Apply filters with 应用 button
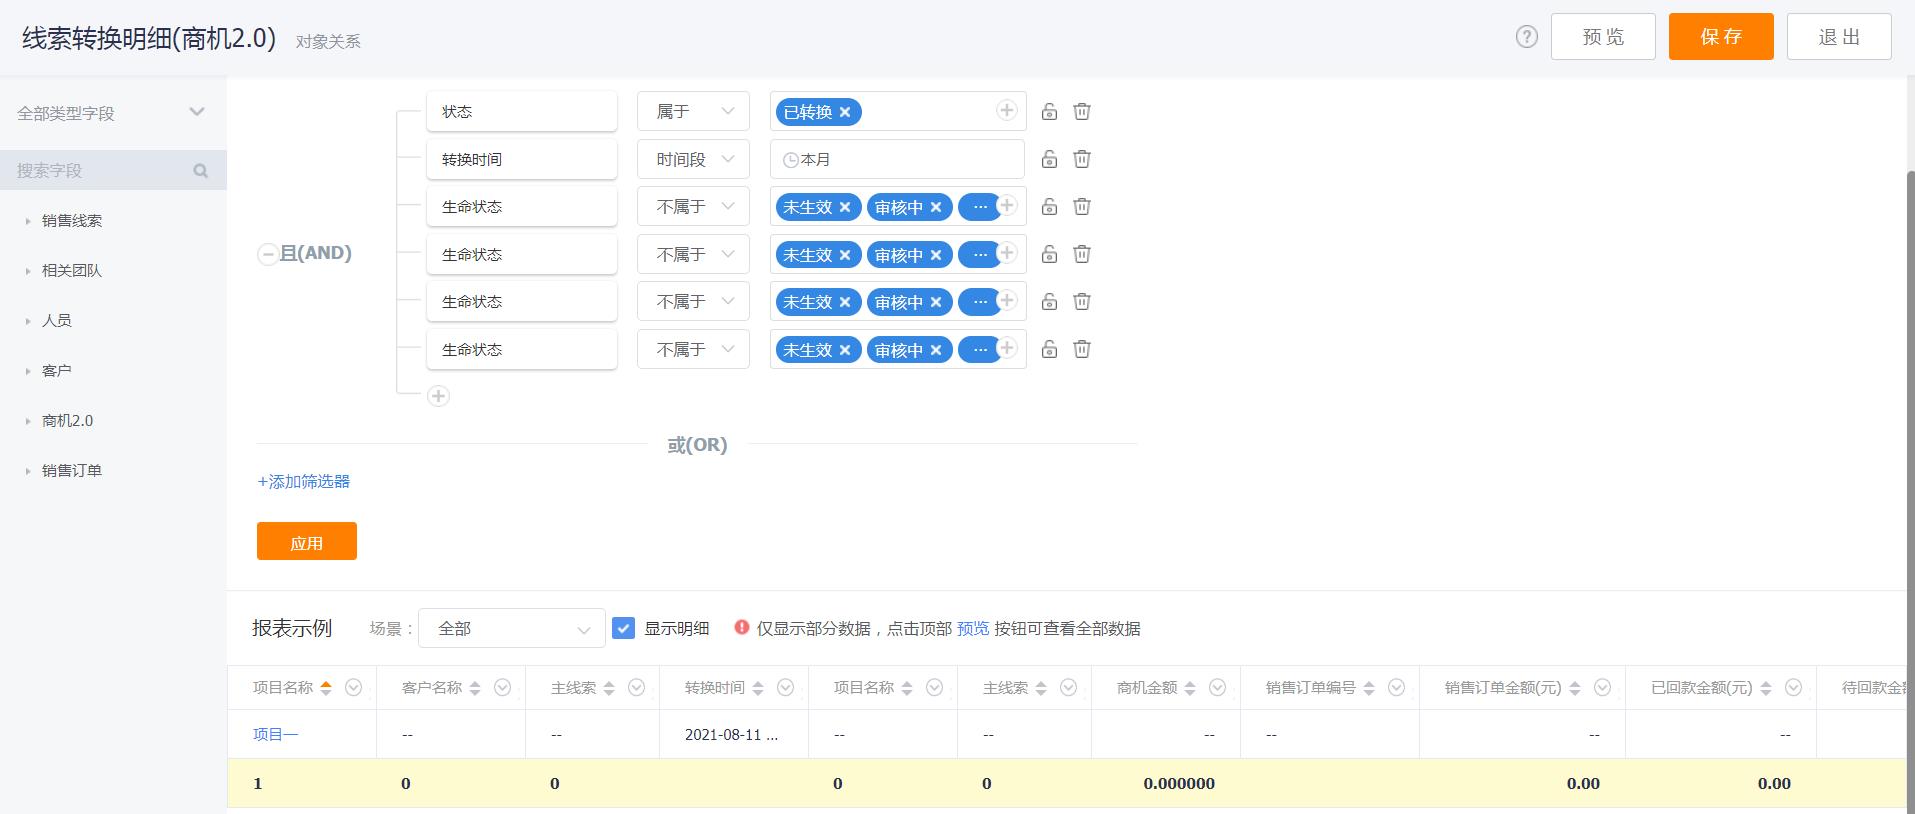Viewport: 1915px width, 814px height. [x=307, y=541]
